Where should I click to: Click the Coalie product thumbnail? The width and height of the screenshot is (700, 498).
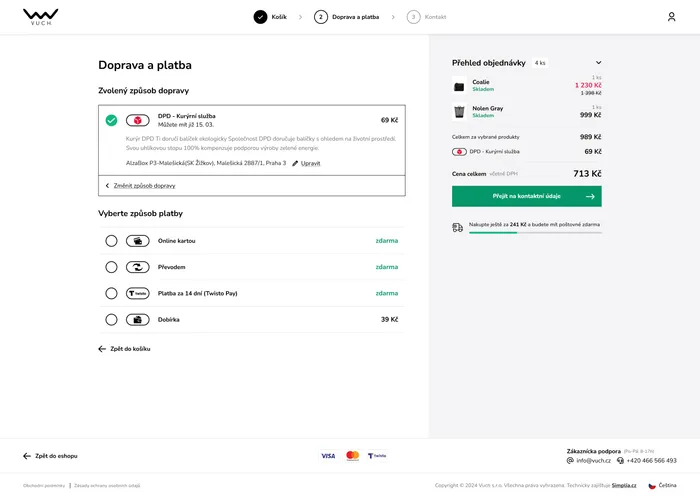point(459,86)
